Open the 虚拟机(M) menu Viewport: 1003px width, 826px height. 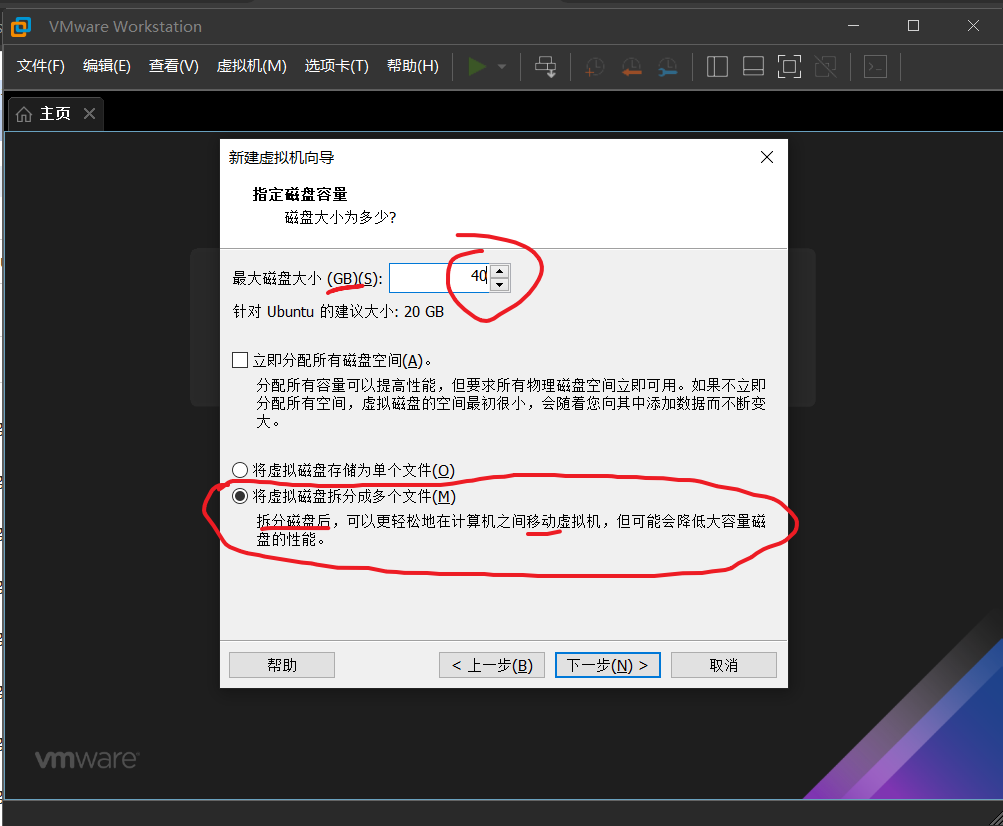tap(251, 66)
